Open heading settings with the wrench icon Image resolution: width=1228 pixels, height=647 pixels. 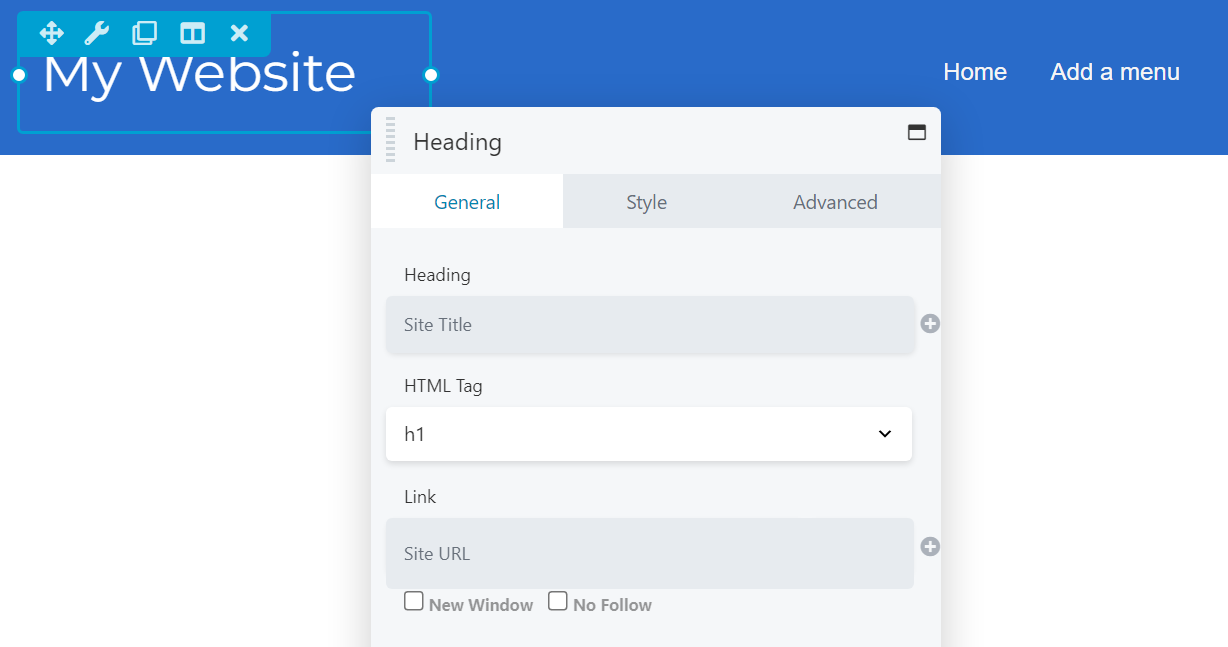click(x=97, y=33)
